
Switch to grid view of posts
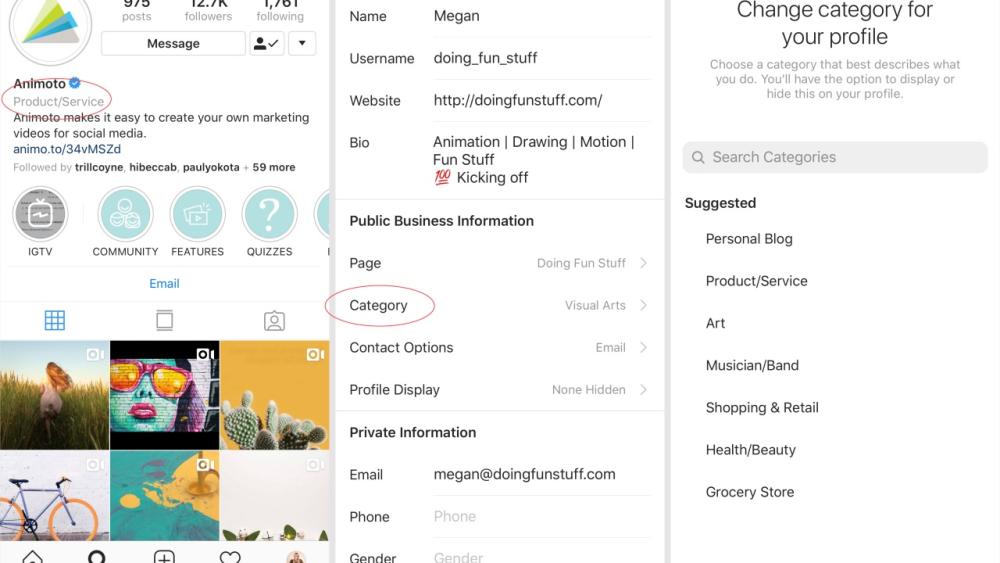pyautogui.click(x=55, y=320)
